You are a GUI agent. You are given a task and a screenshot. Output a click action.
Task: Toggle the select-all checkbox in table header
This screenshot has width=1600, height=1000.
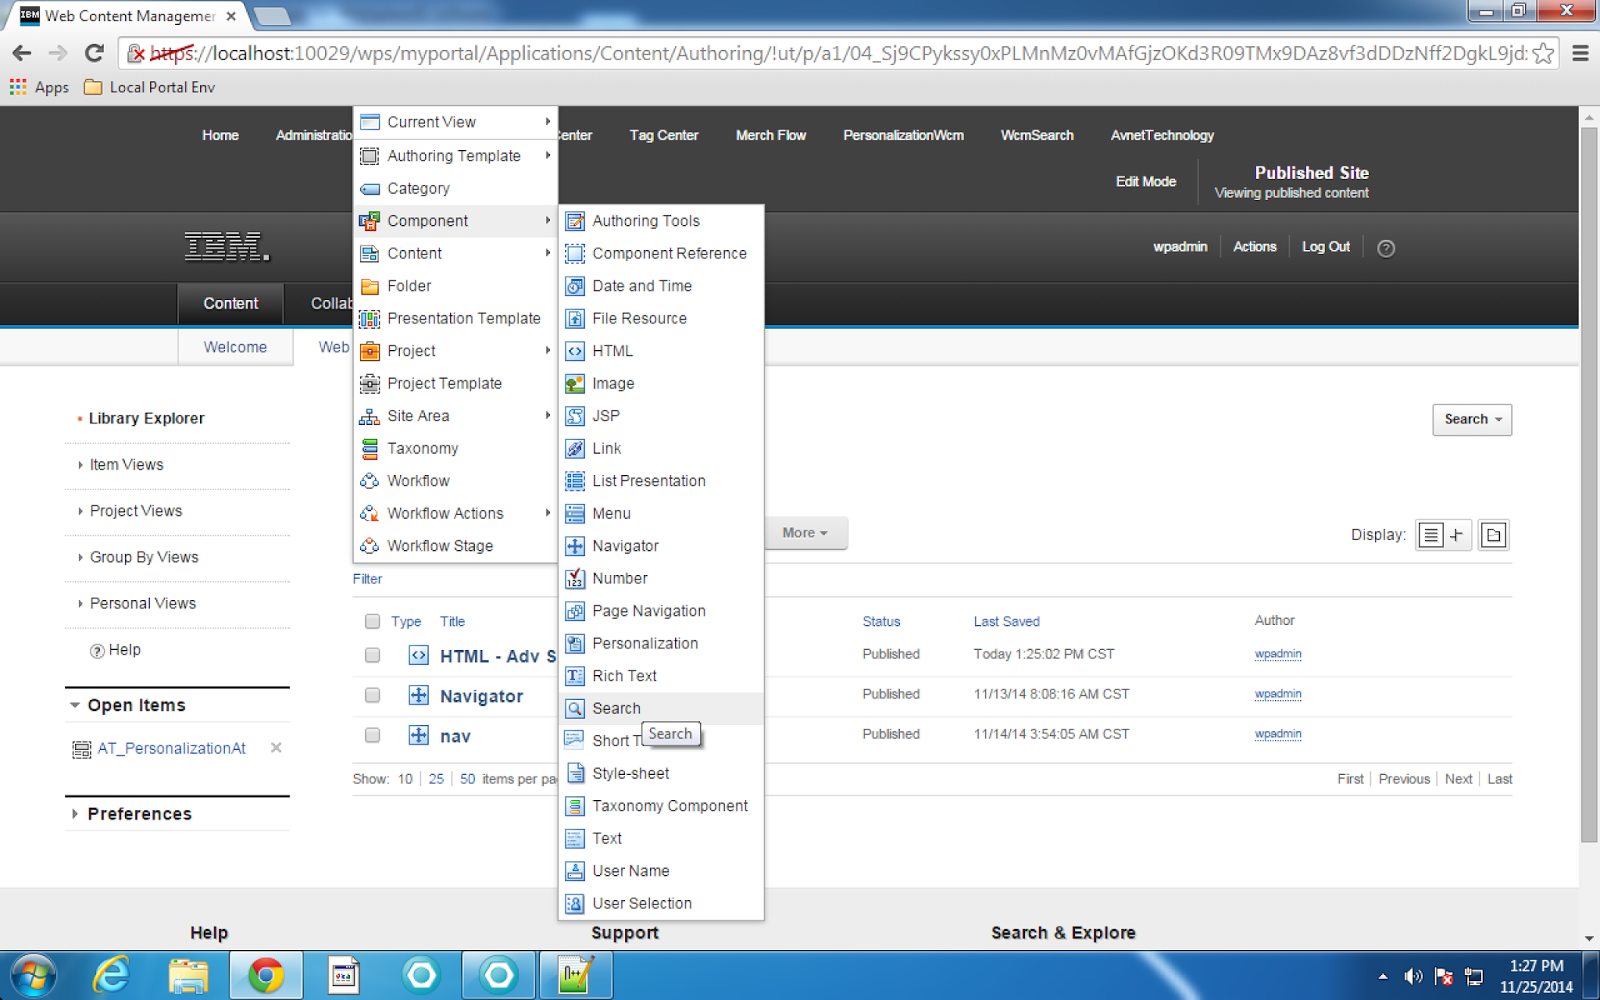click(x=373, y=621)
